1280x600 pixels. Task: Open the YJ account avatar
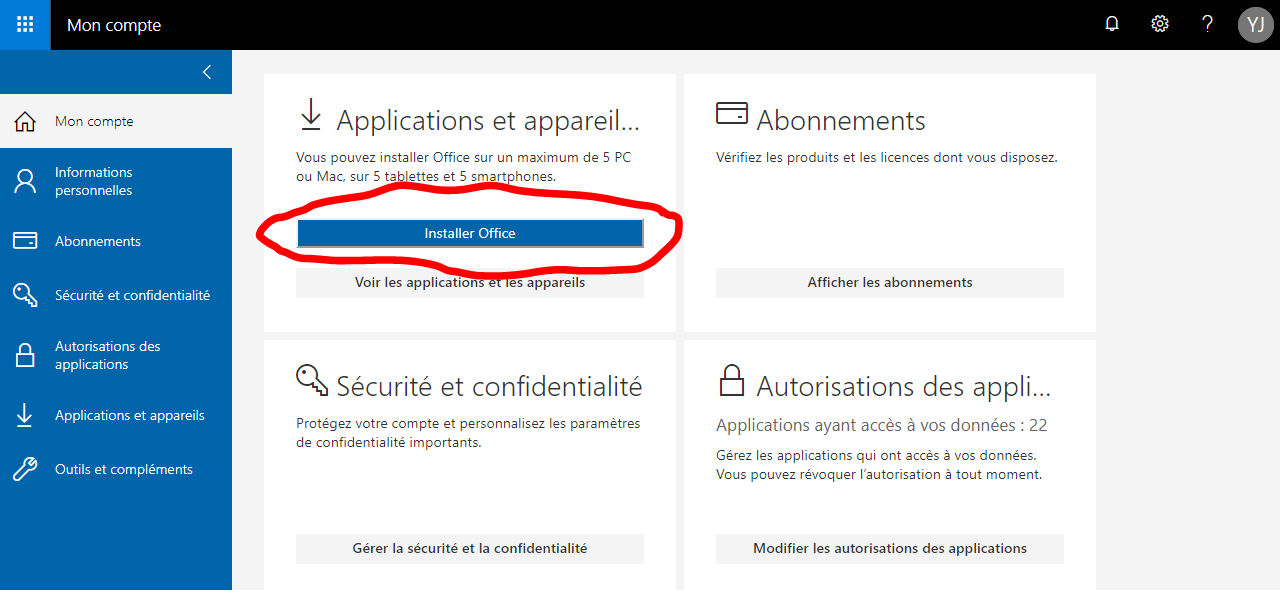[x=1255, y=25]
